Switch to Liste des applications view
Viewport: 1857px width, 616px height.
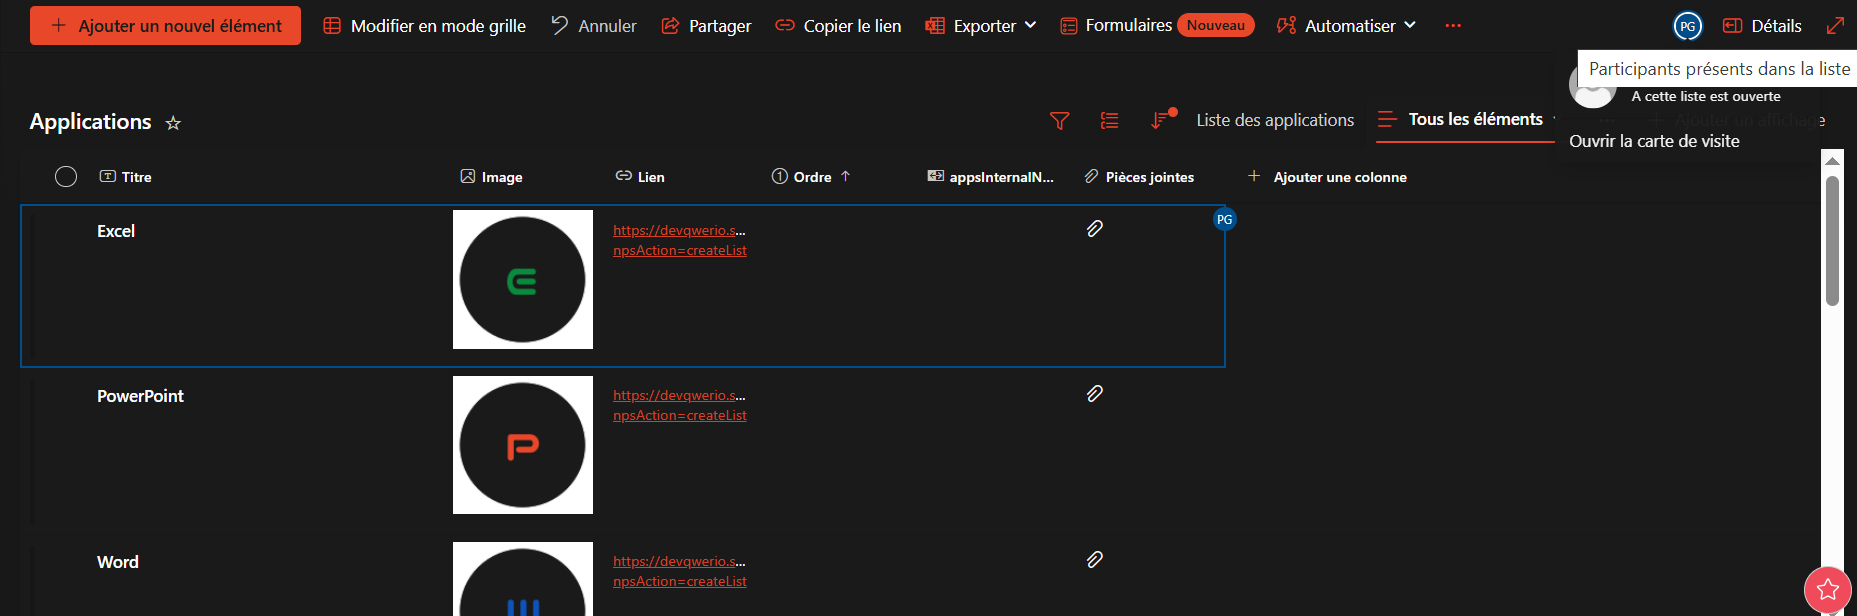(1275, 120)
